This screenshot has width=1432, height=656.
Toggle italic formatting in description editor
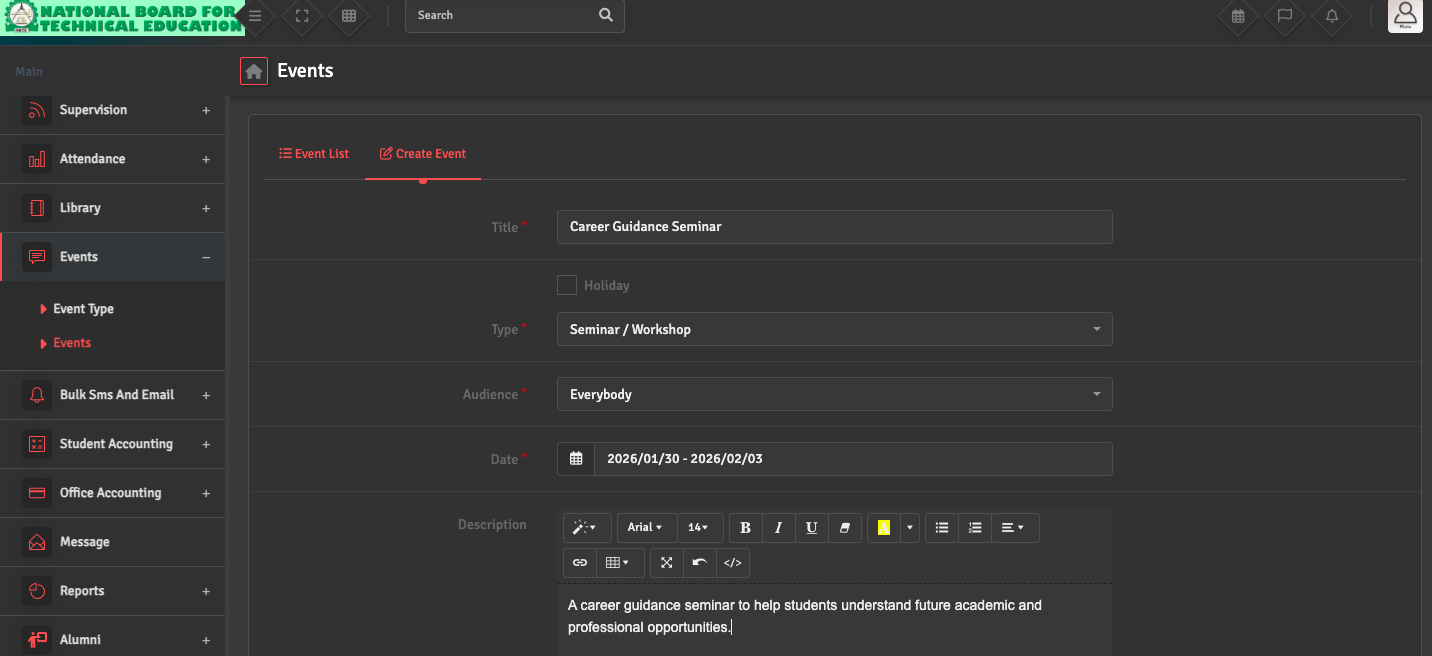click(778, 528)
